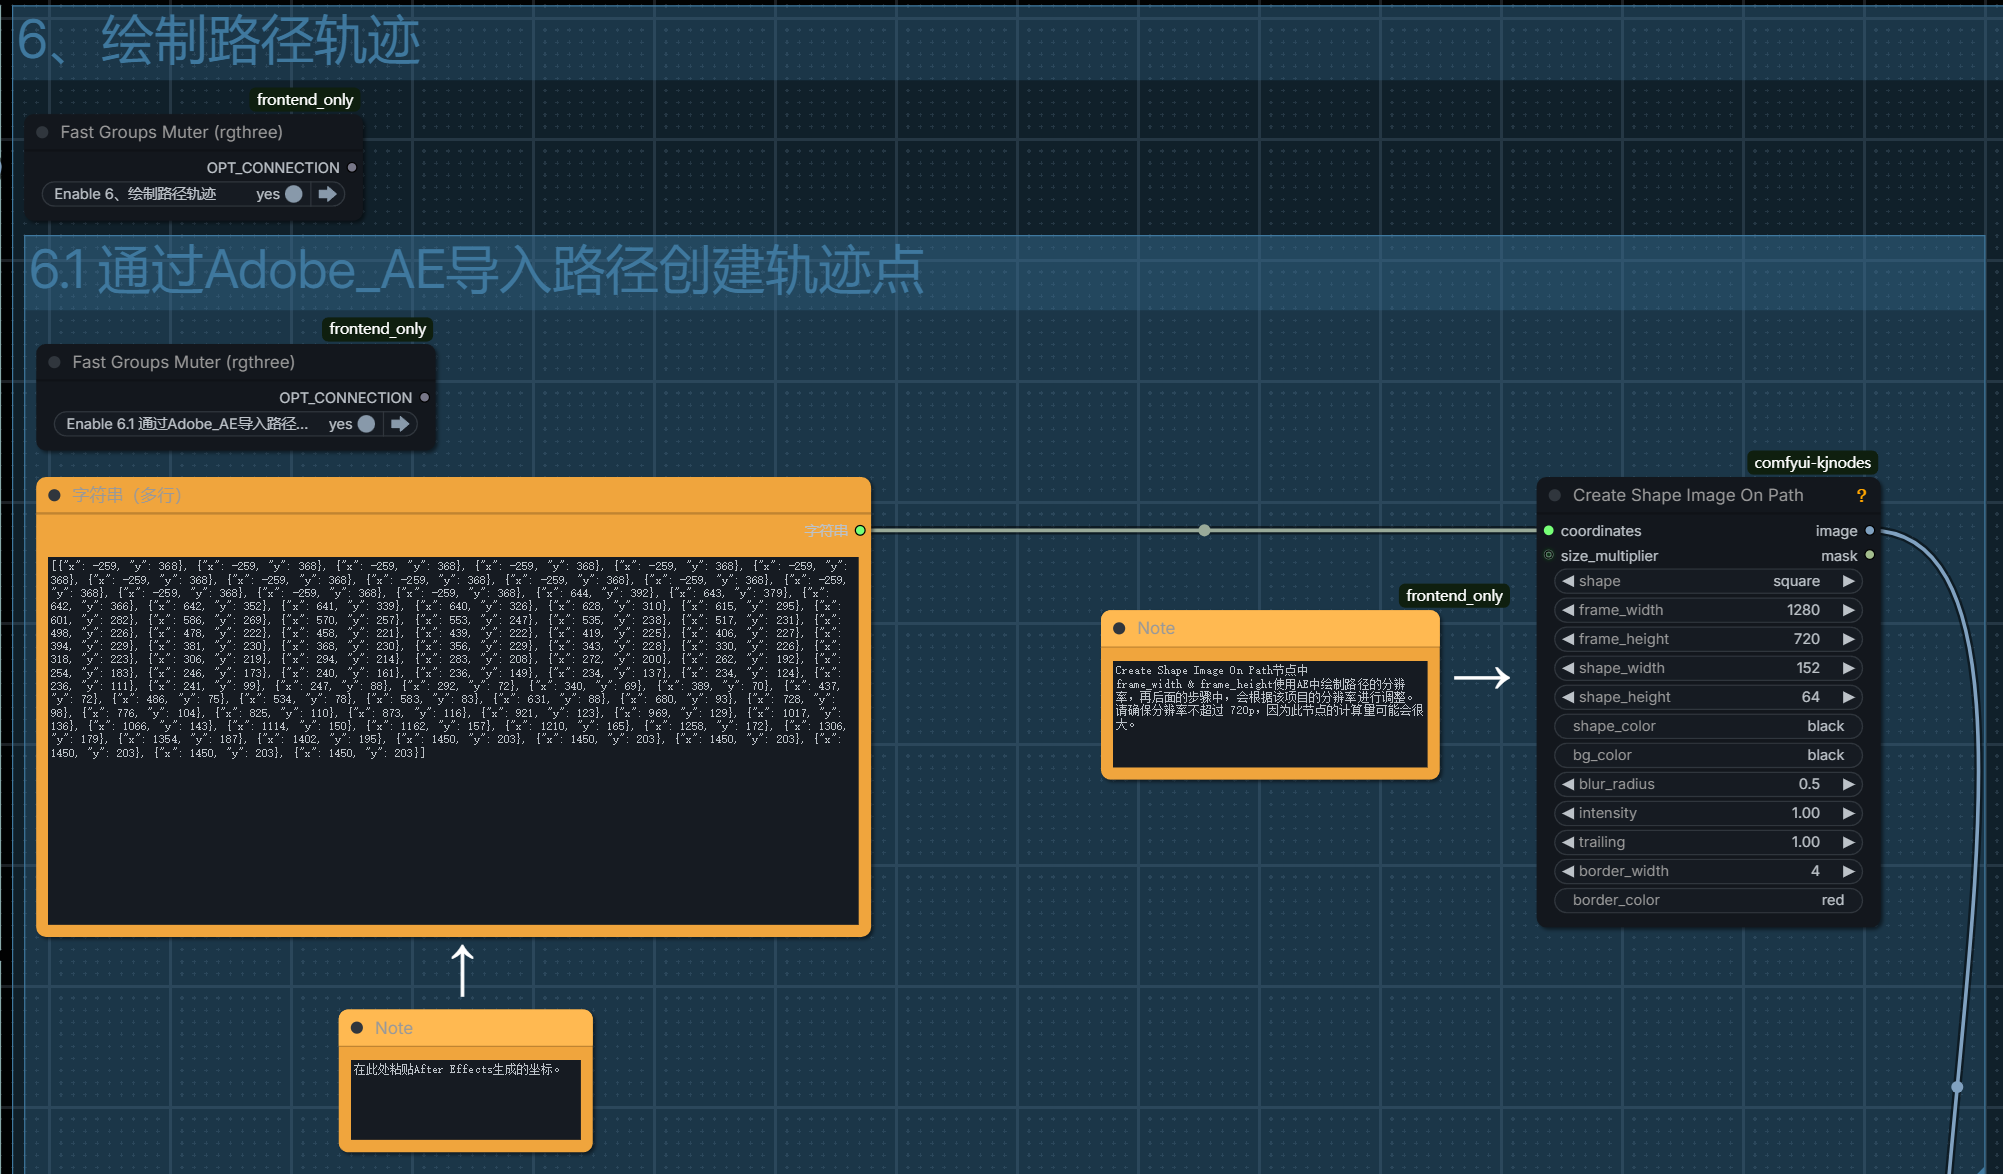The height and width of the screenshot is (1174, 2003).
Task: Click go-to arrow for group 6.1
Action: [x=400, y=424]
